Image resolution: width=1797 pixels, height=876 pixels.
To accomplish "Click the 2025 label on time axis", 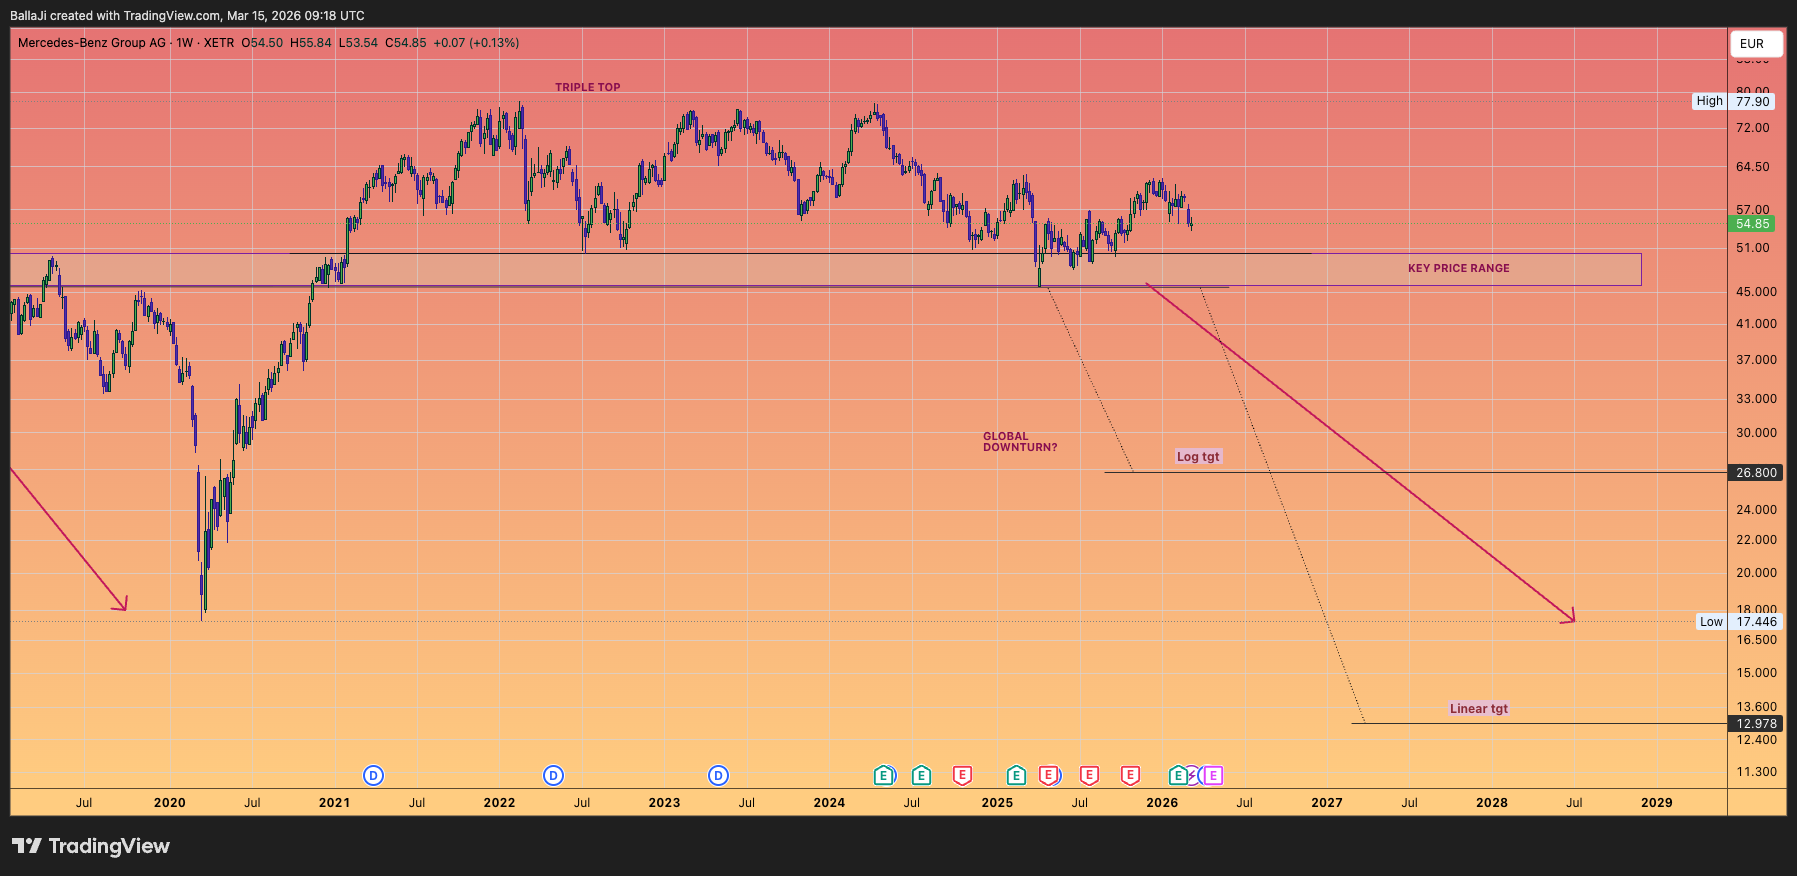I will point(997,802).
